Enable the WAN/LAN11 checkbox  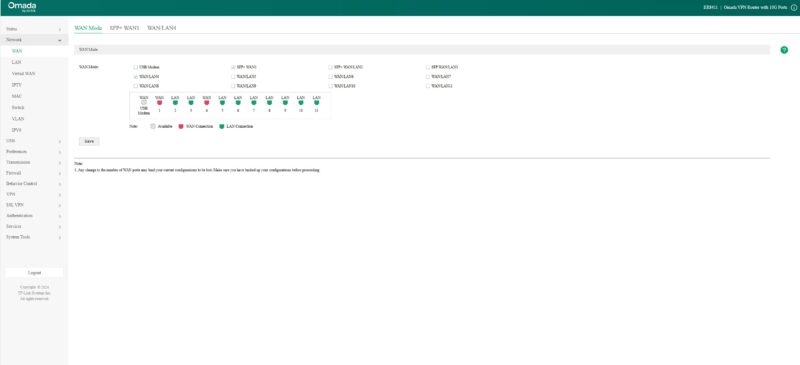[x=428, y=86]
